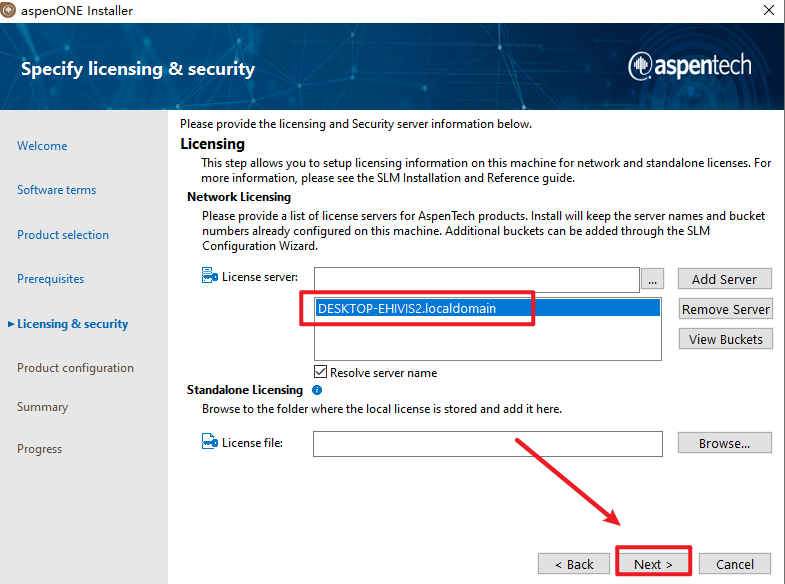Screen dimensions: 785x584
Task: Click the aspenONE Installer title bar icon
Action: pos(10,10)
